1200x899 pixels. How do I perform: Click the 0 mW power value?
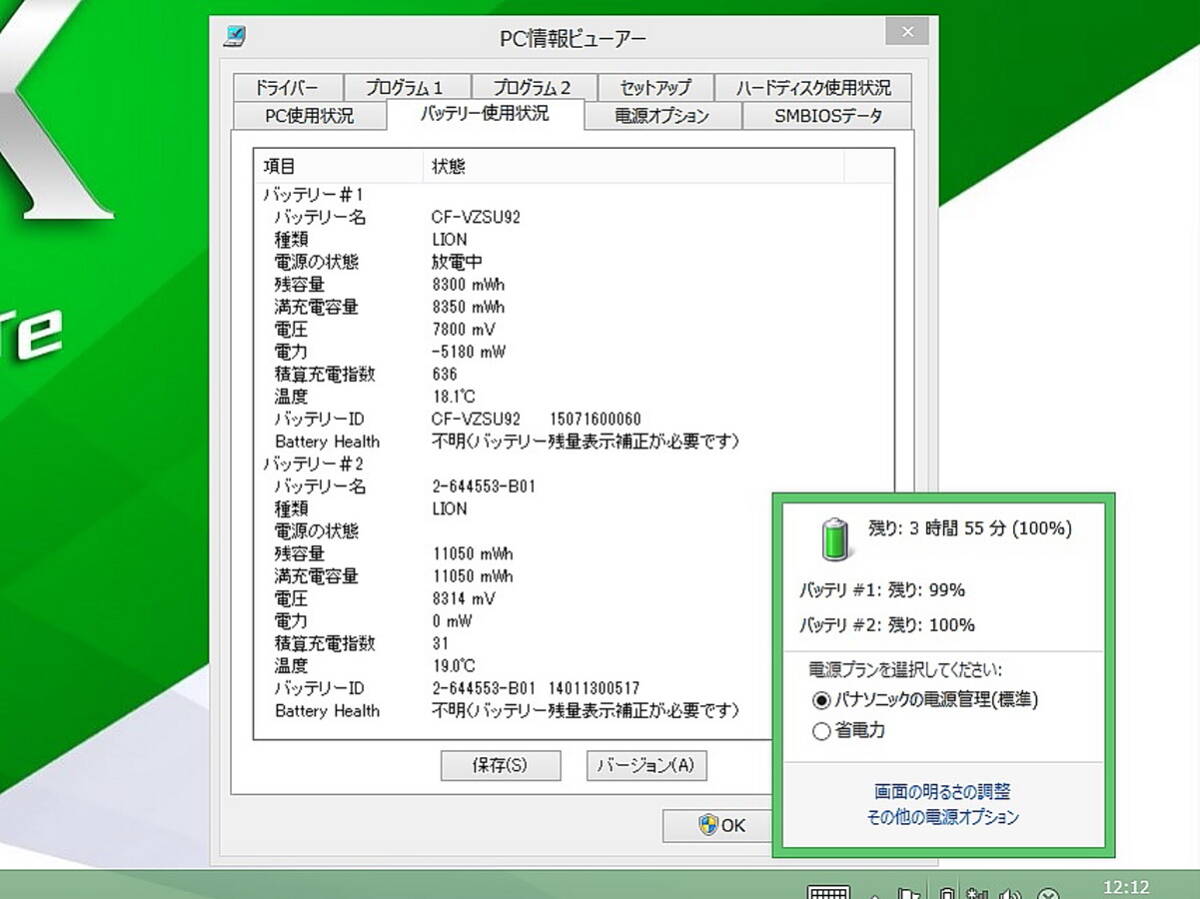452,621
